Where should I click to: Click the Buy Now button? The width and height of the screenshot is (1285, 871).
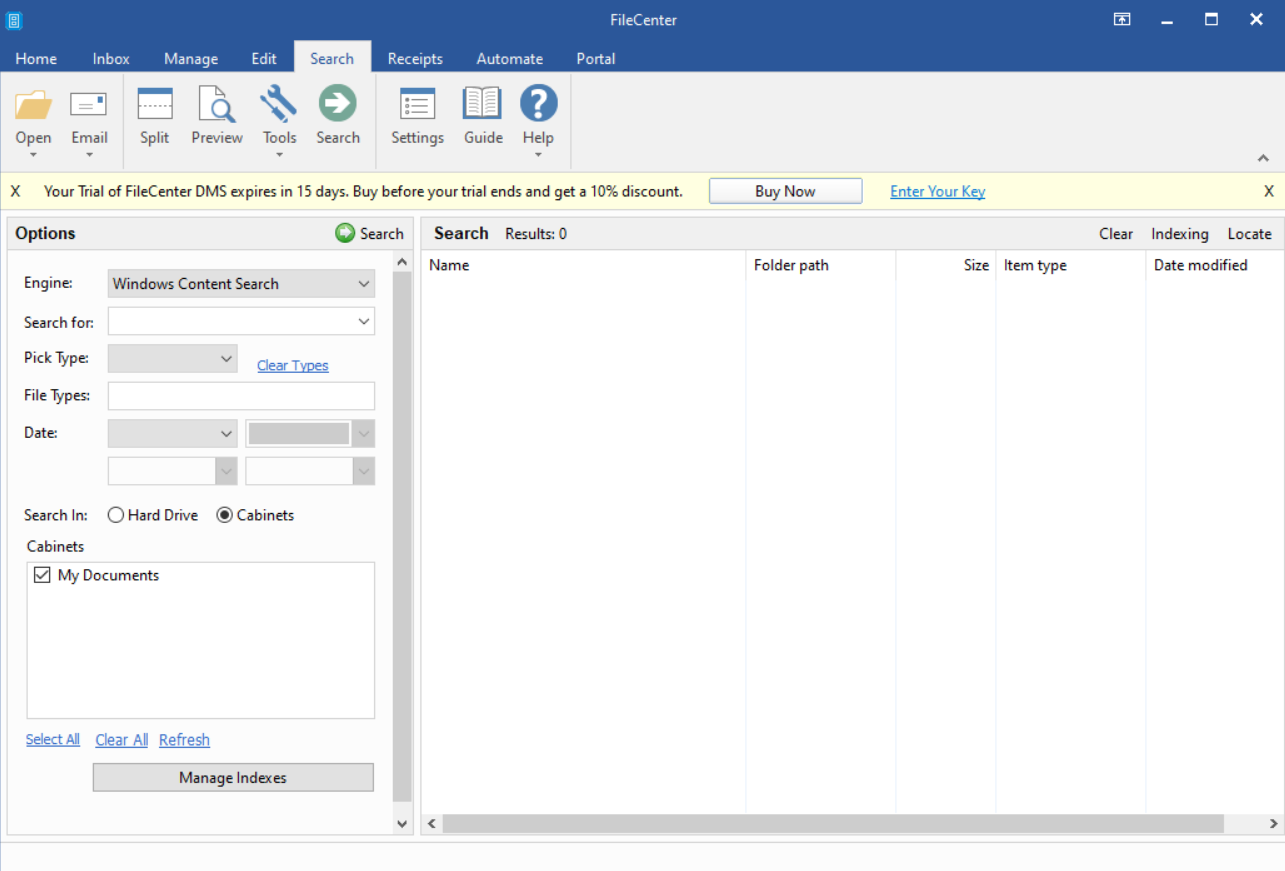click(x=785, y=190)
